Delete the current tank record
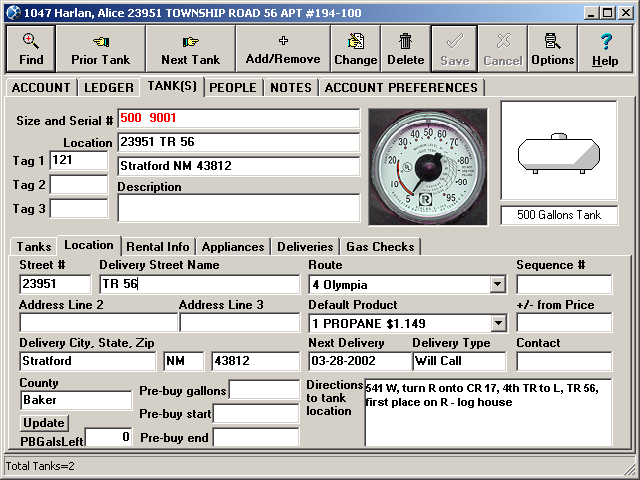This screenshot has height=480, width=640. 405,48
